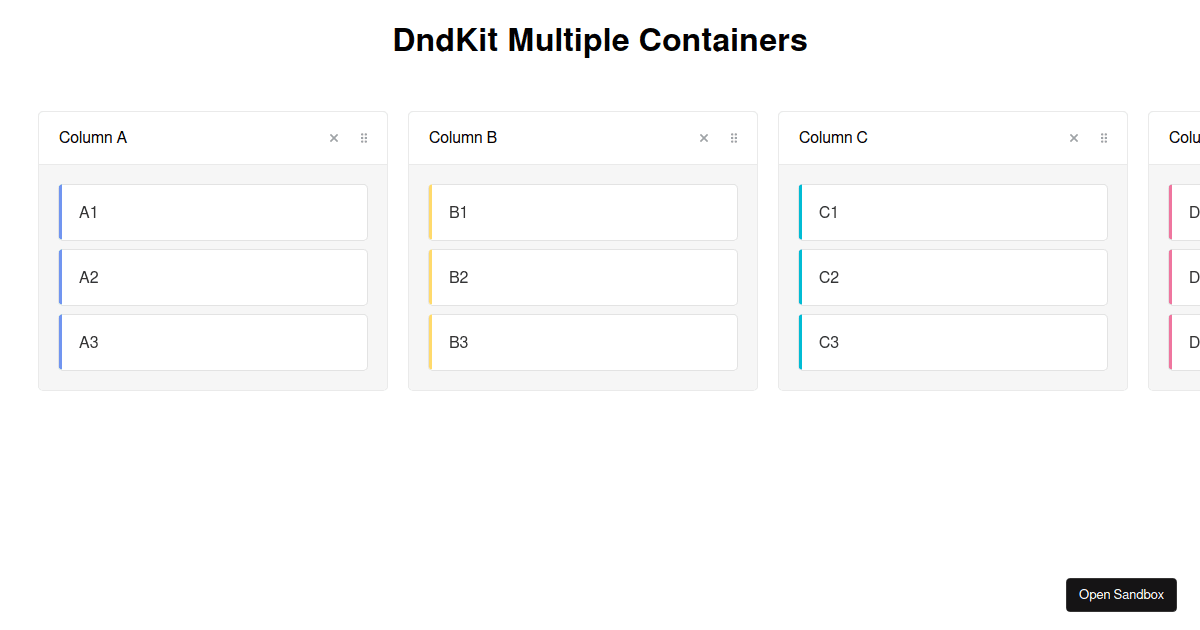Select the C2 card in Column C

[x=952, y=277]
